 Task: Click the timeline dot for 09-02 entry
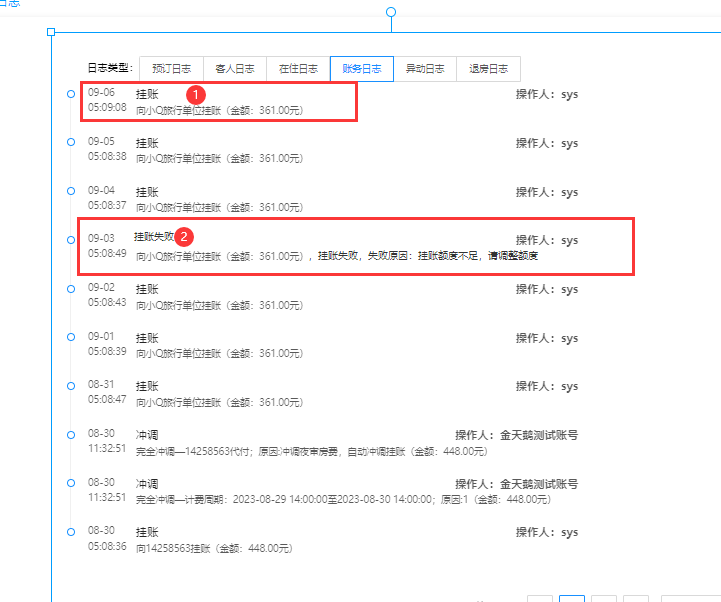(x=71, y=289)
